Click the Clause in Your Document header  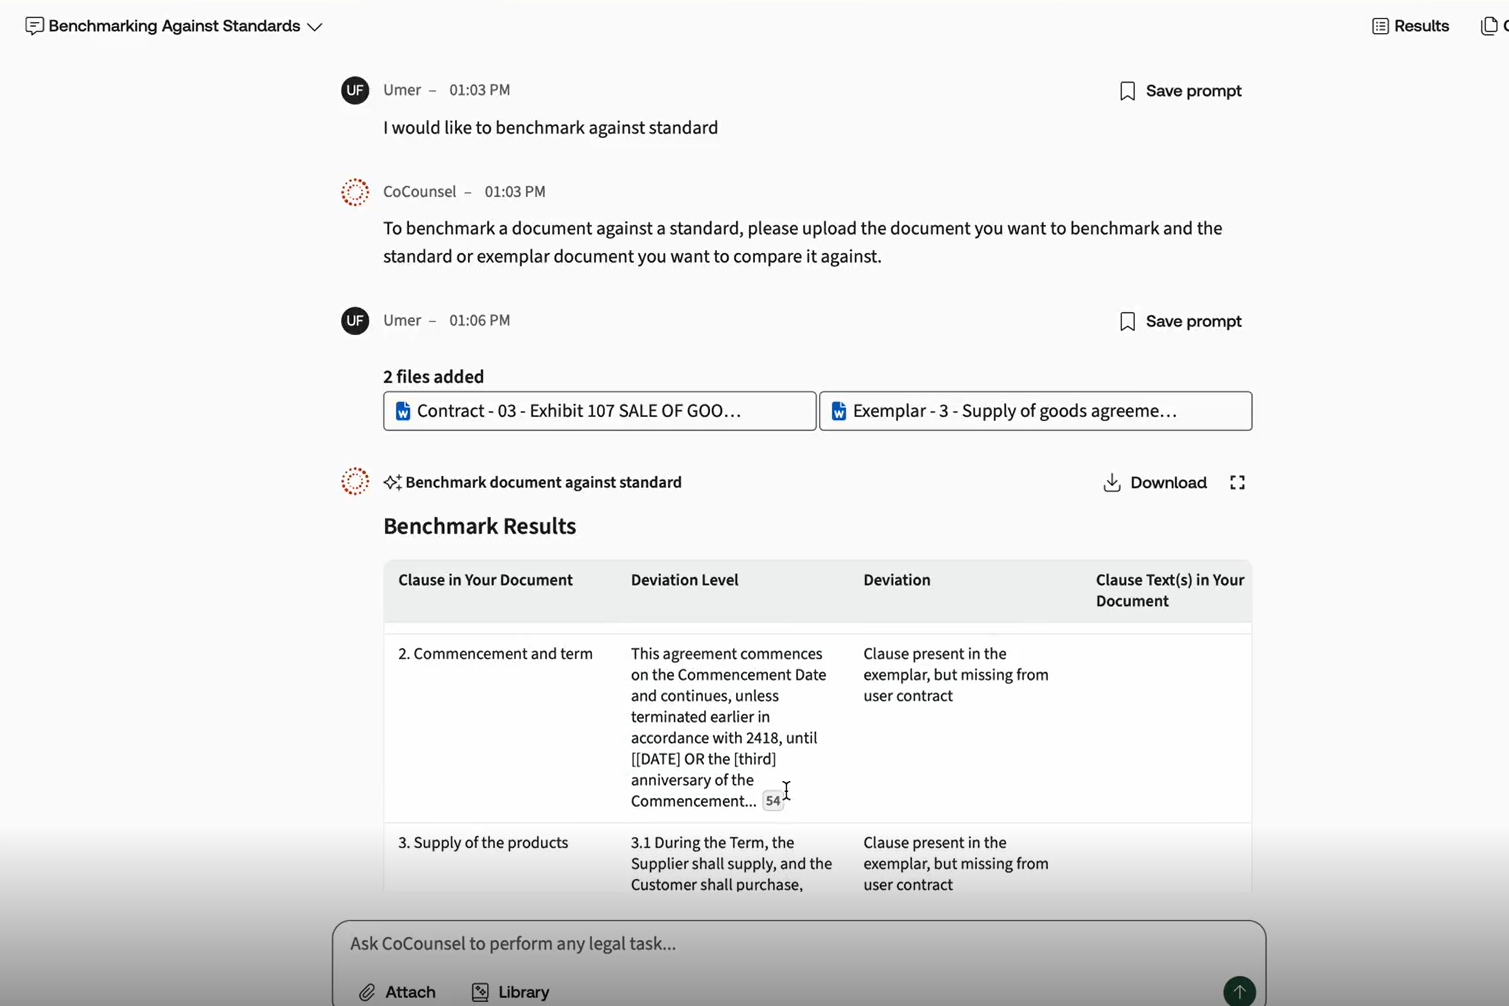pos(485,580)
